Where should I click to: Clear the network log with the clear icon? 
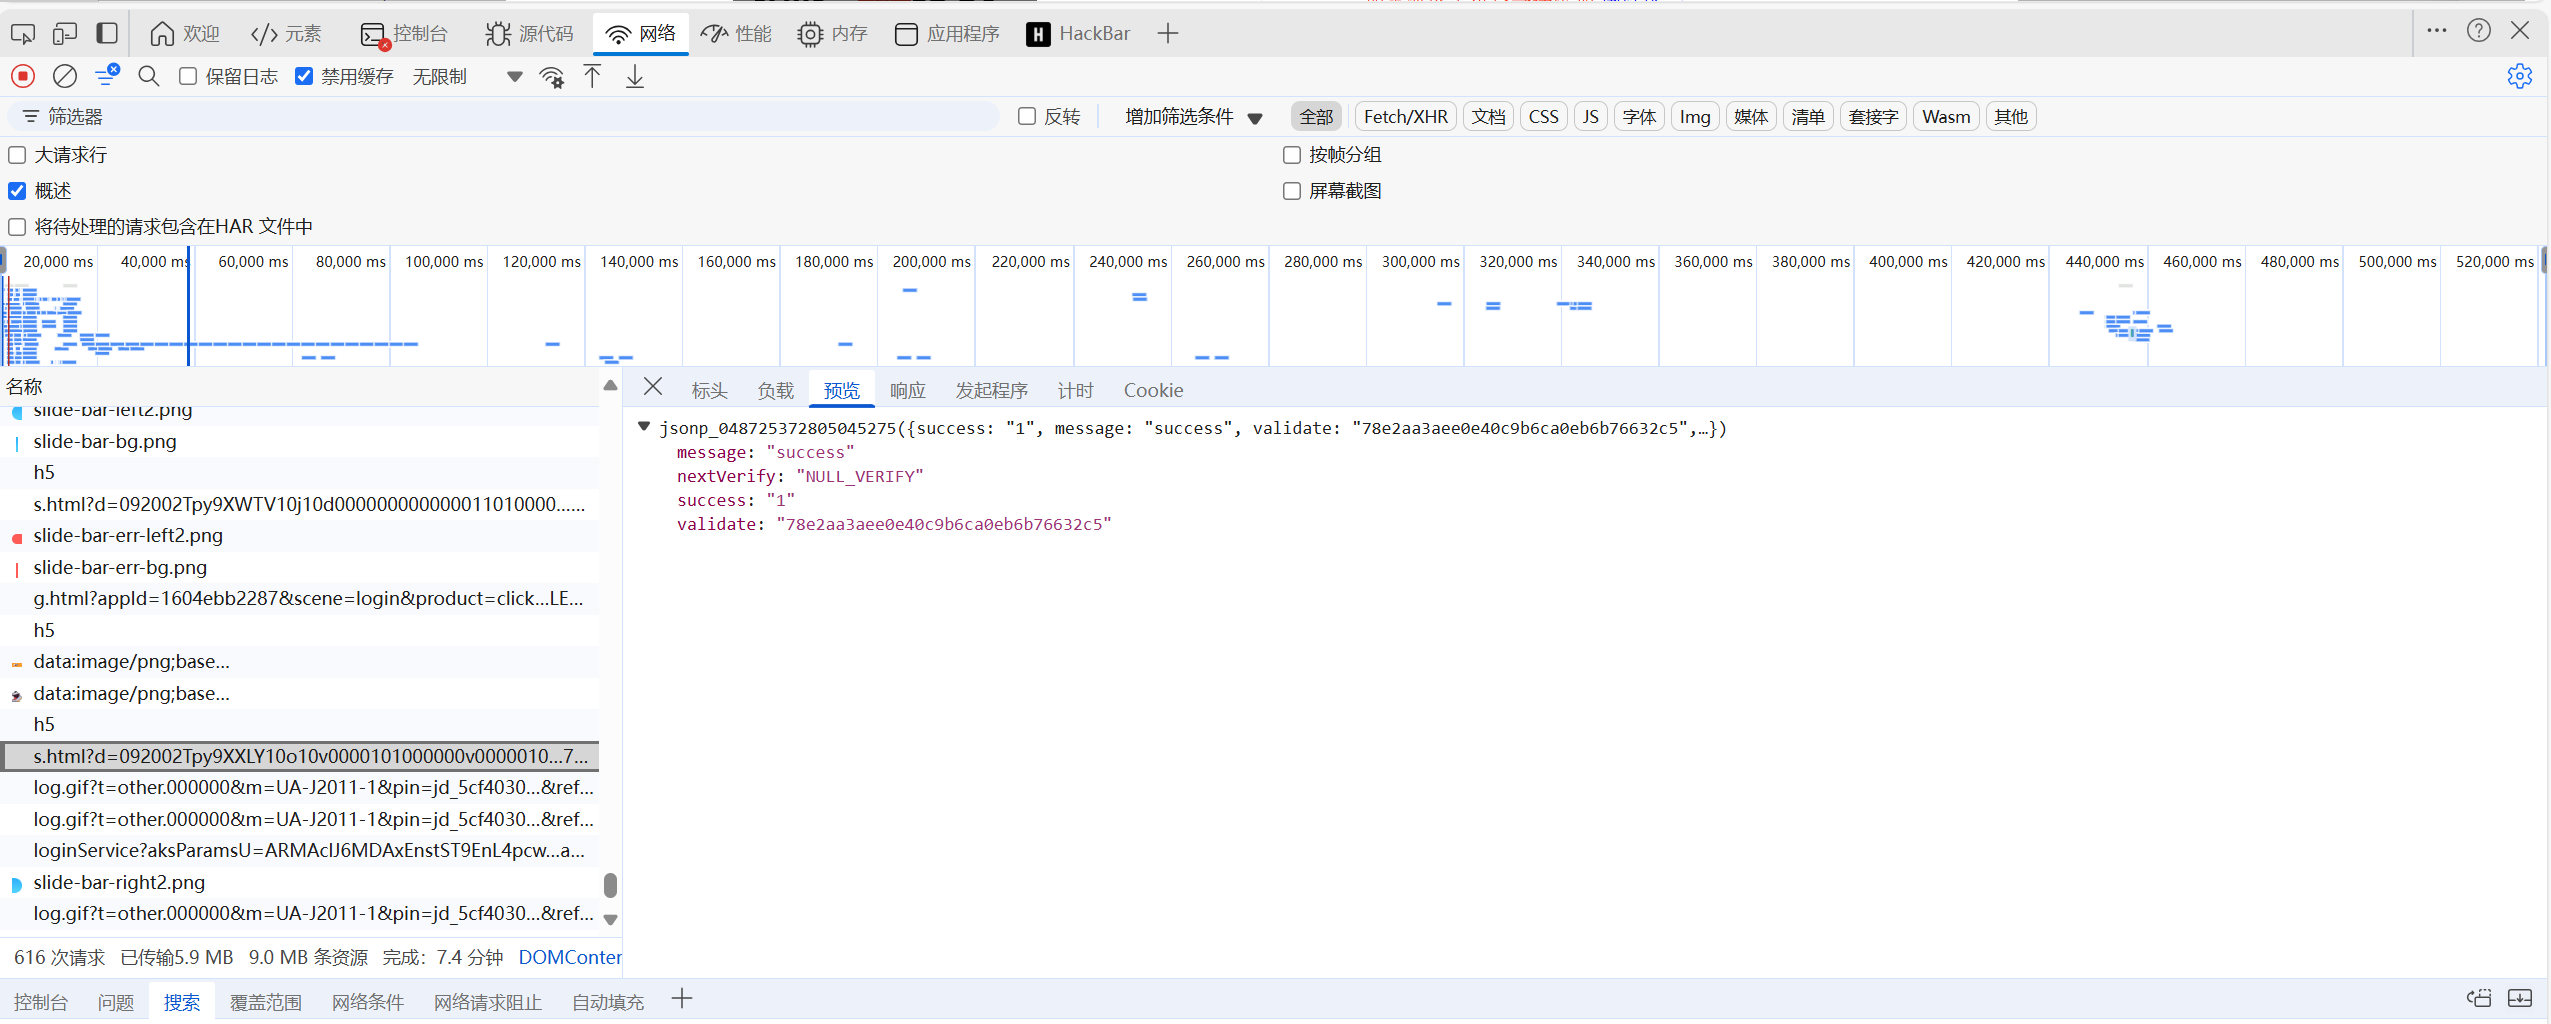pos(65,76)
